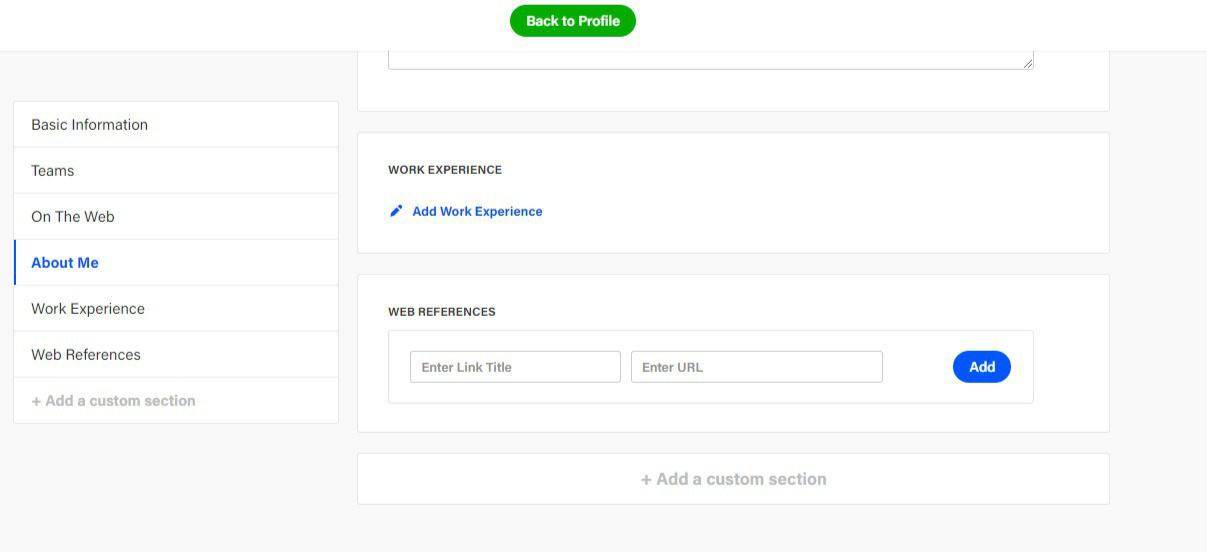Click the WEB REFERENCES section heading
Image resolution: width=1207 pixels, height=552 pixels.
click(442, 312)
